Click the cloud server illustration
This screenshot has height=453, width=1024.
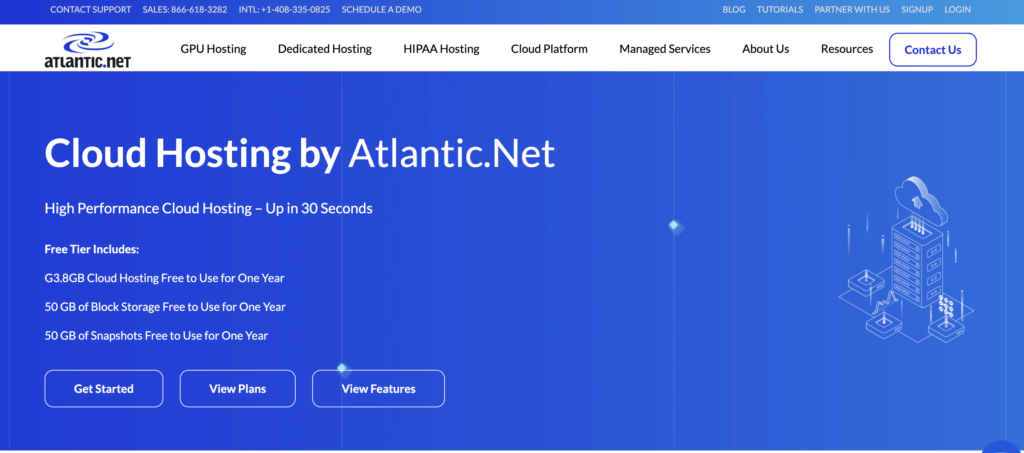click(906, 259)
